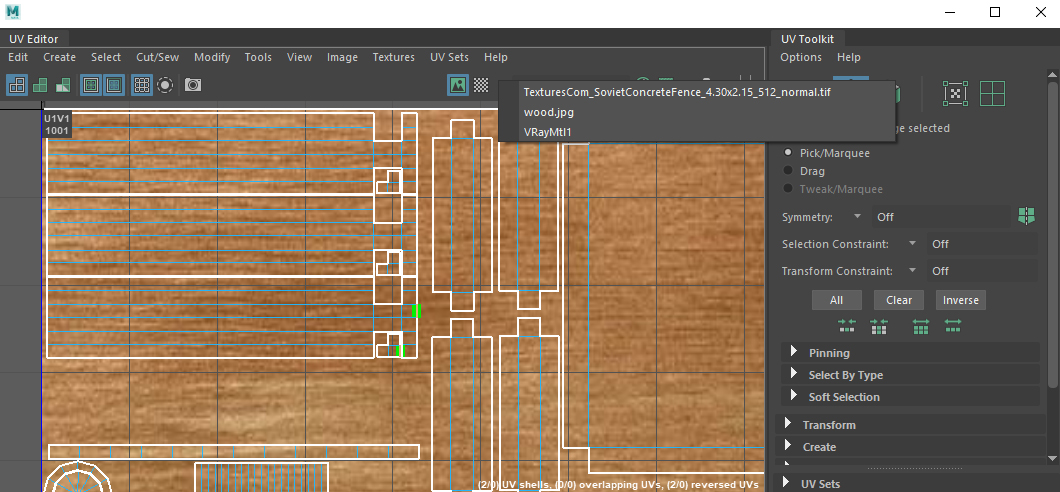Image resolution: width=1060 pixels, height=492 pixels.
Task: Toggle the UV grid display icon
Action: [141, 84]
